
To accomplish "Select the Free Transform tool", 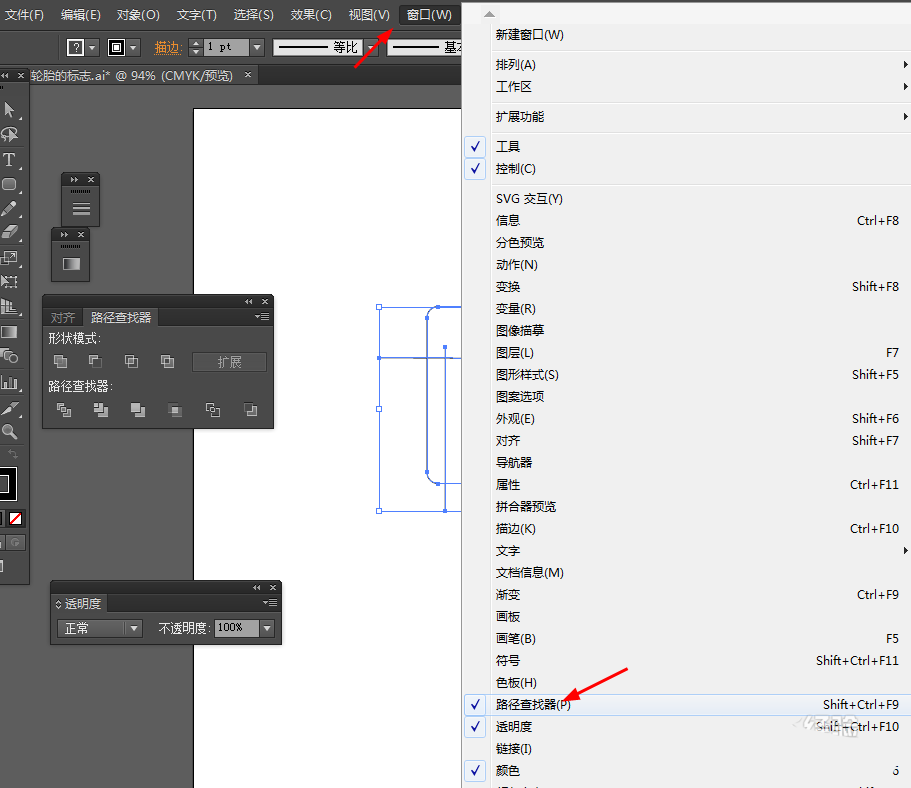I will point(9,282).
